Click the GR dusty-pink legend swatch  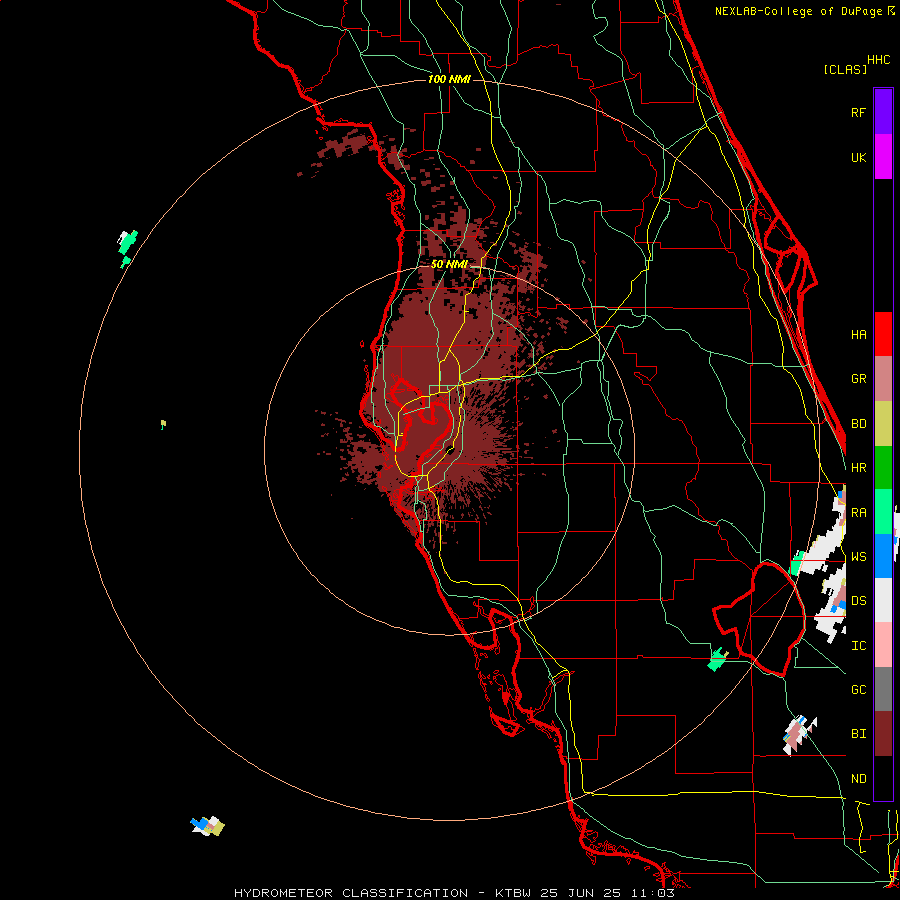[883, 379]
